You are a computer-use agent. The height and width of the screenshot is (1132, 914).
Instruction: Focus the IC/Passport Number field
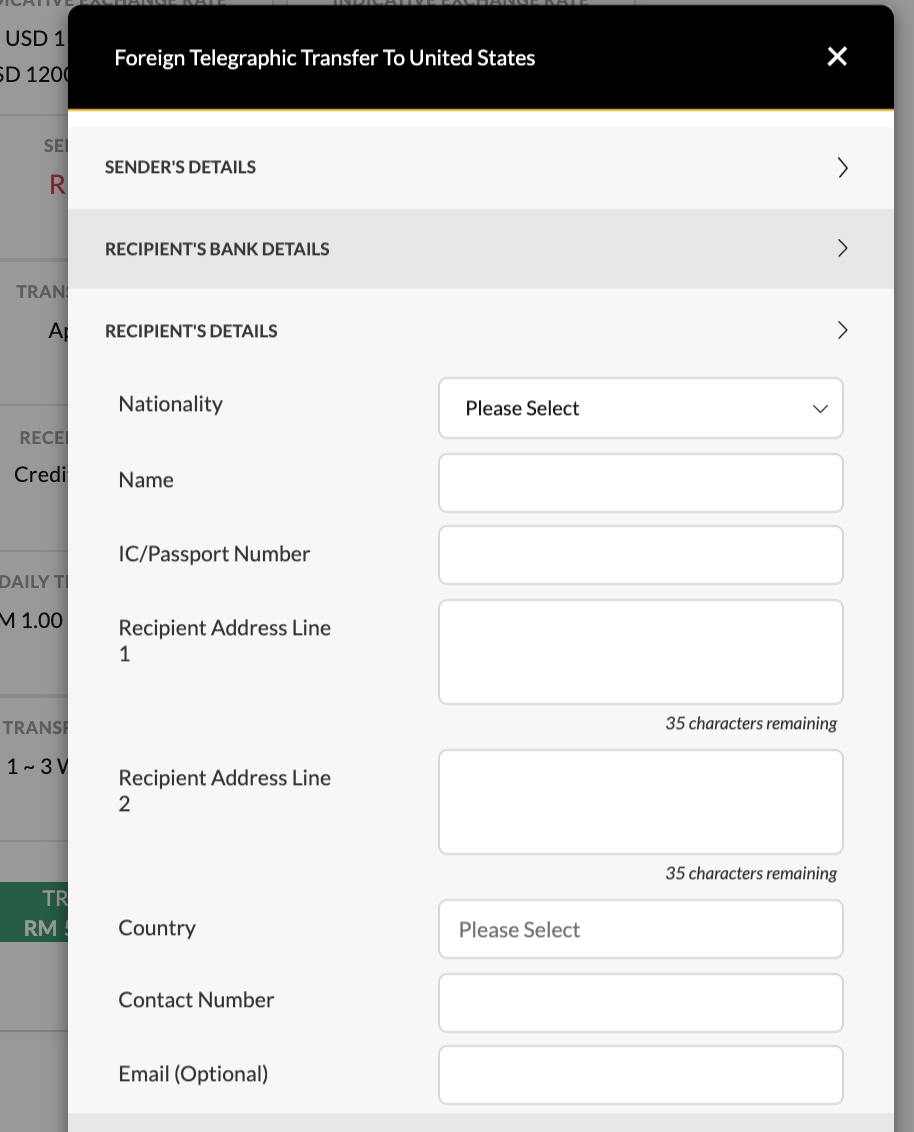pyautogui.click(x=640, y=555)
